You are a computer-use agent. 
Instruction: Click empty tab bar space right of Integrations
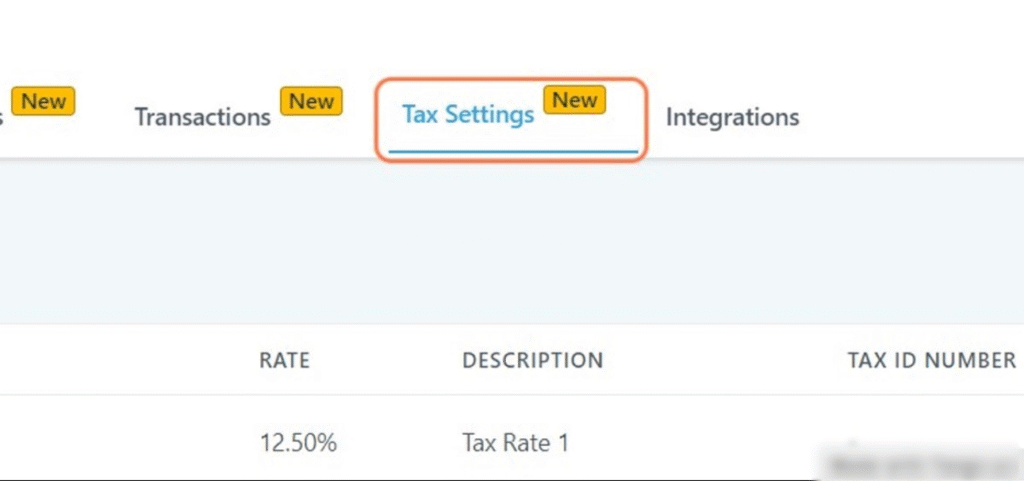click(x=910, y=117)
